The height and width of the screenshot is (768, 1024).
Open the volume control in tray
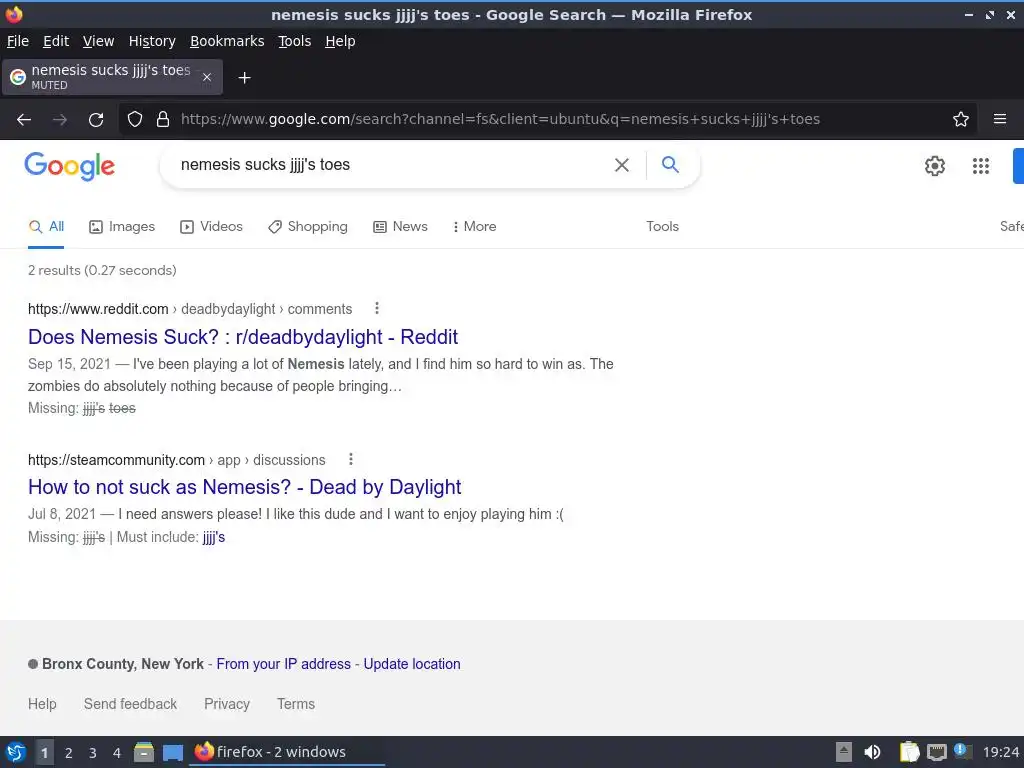(872, 752)
